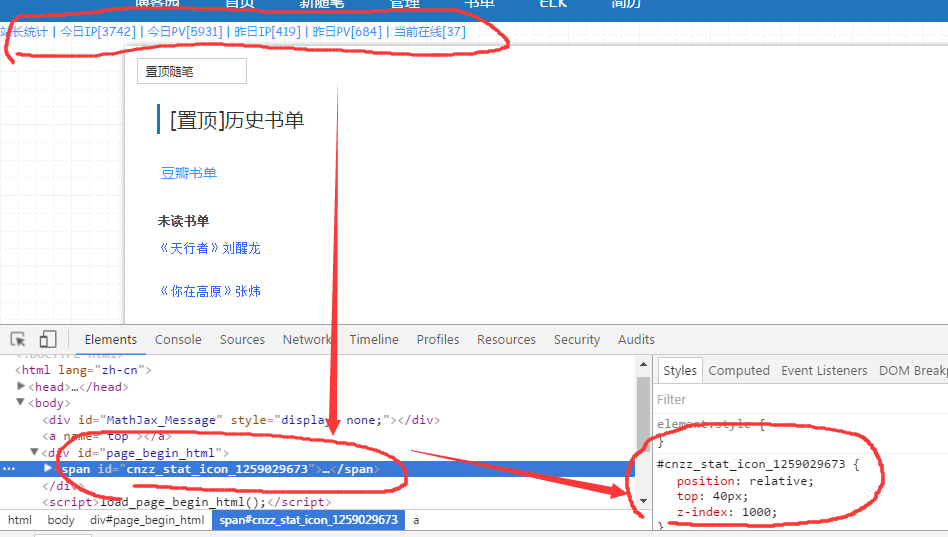Open the Timeline tab
Viewport: 948px width, 537px height.
374,339
